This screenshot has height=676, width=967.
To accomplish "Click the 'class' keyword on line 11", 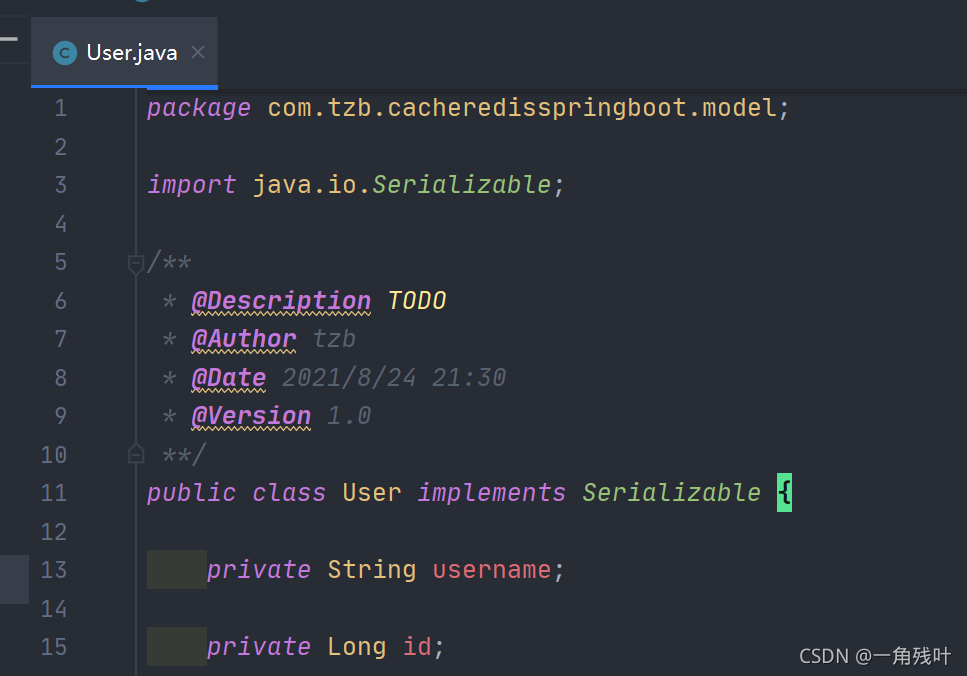I will coord(289,493).
